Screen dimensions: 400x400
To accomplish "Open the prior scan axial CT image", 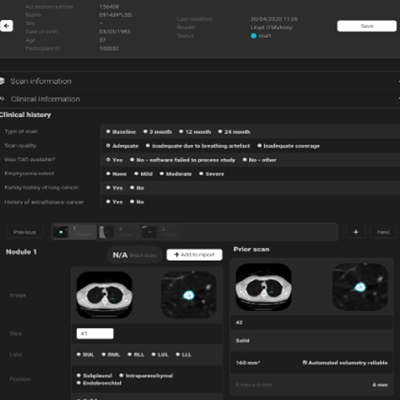I will tap(264, 287).
